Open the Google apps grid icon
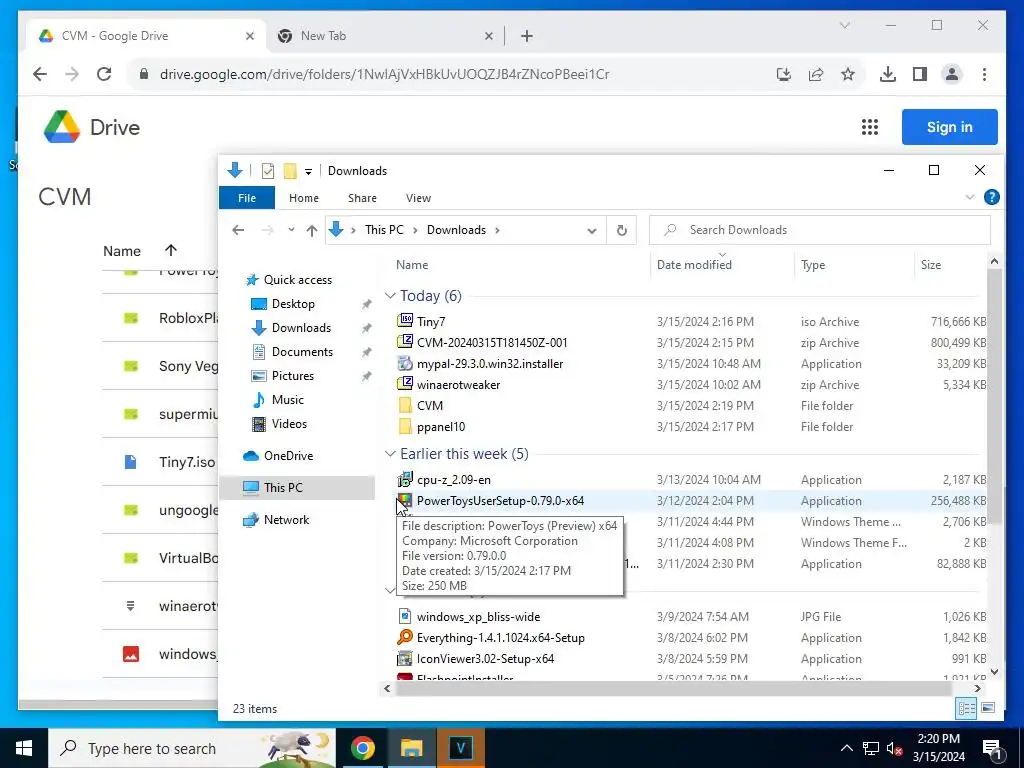 pyautogui.click(x=869, y=127)
